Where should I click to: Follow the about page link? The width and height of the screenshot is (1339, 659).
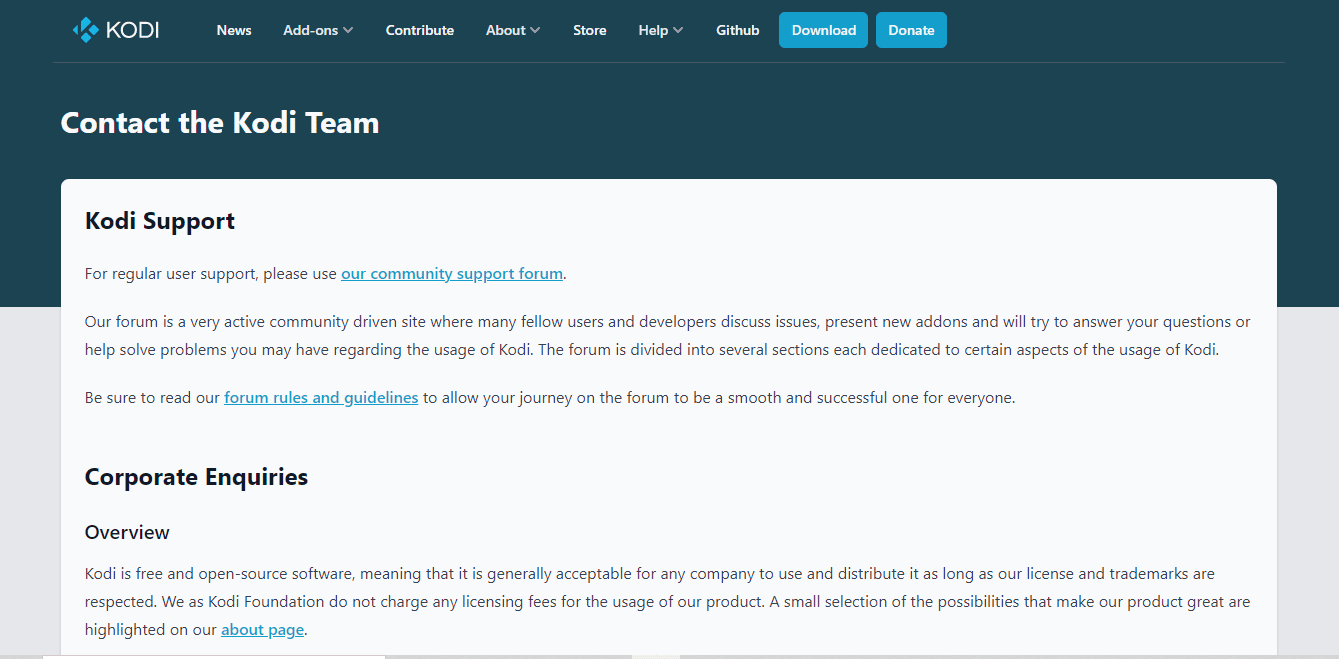tap(262, 630)
